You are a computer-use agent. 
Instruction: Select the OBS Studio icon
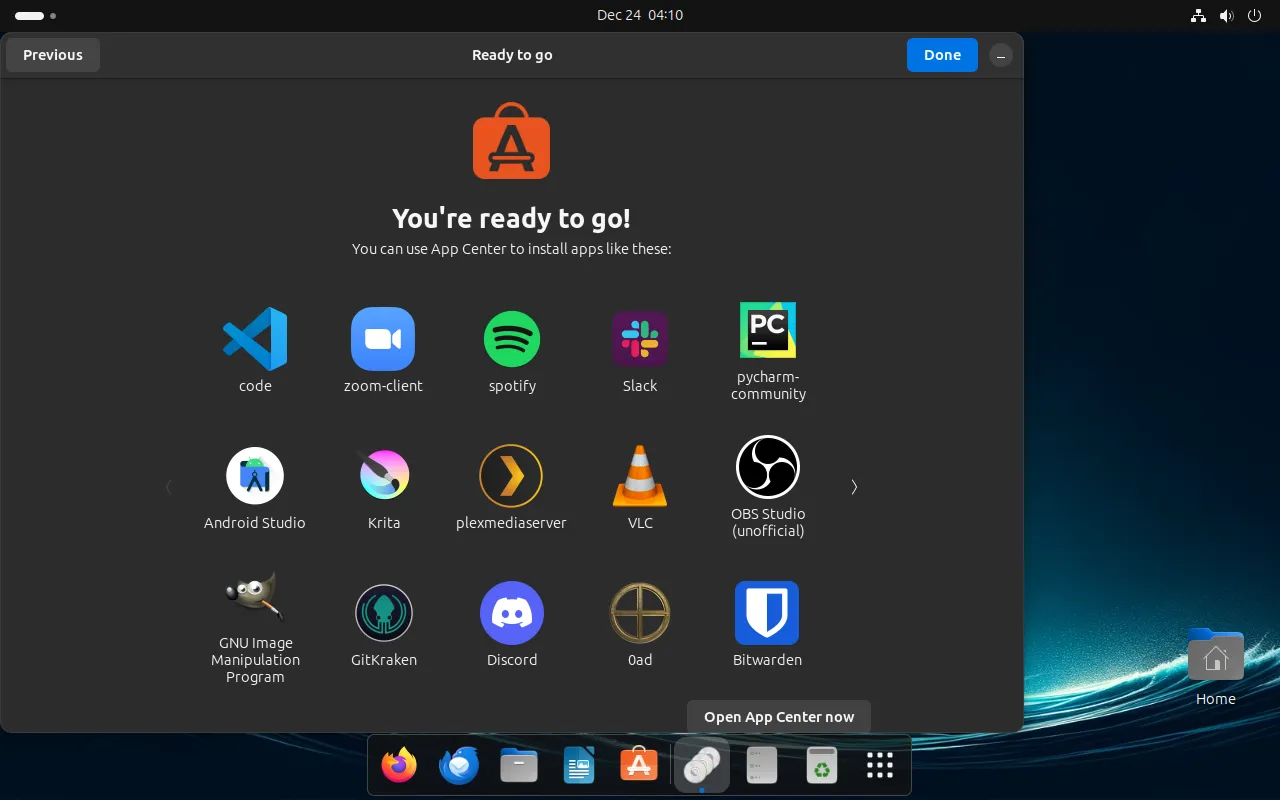click(768, 467)
